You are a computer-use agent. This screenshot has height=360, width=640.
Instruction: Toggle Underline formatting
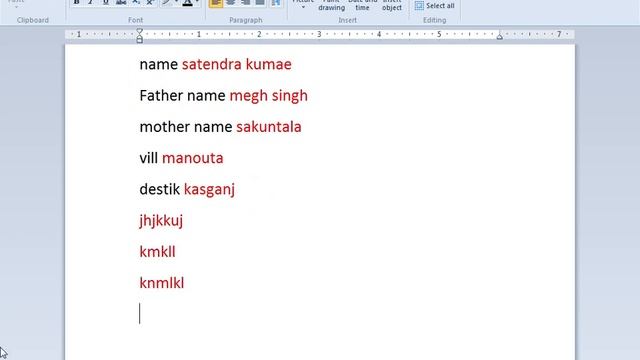tap(106, 2)
